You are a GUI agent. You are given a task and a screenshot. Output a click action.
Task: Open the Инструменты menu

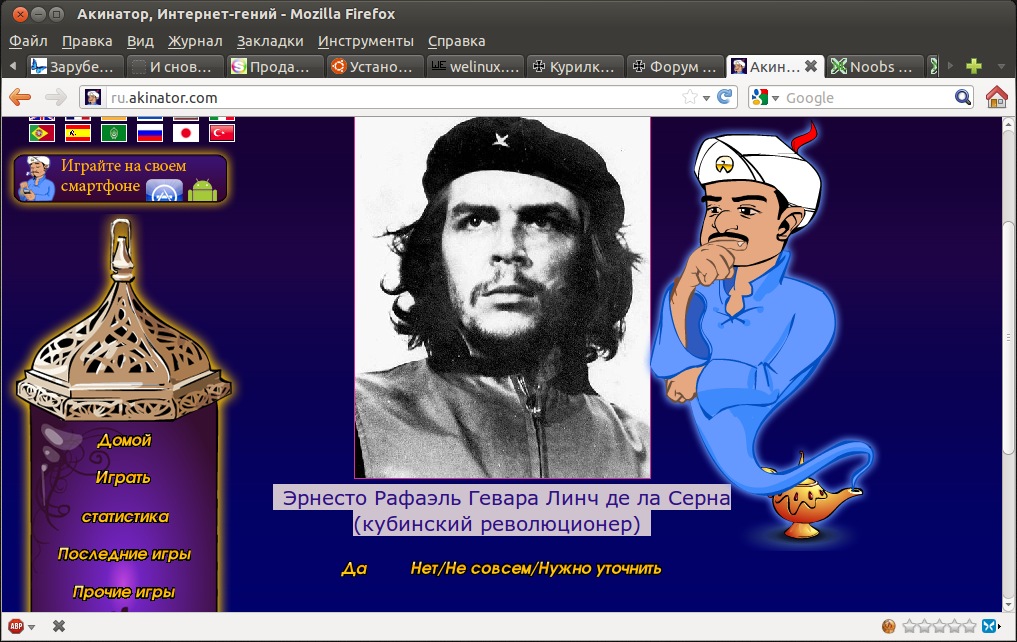365,41
